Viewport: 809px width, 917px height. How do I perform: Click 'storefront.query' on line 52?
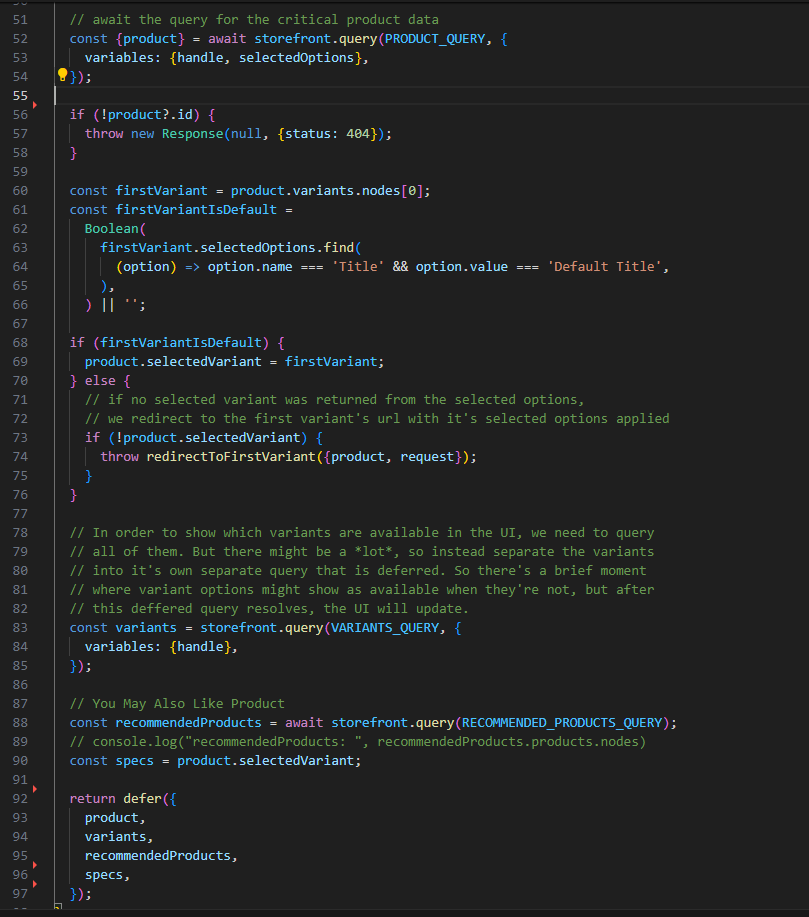[x=316, y=39]
